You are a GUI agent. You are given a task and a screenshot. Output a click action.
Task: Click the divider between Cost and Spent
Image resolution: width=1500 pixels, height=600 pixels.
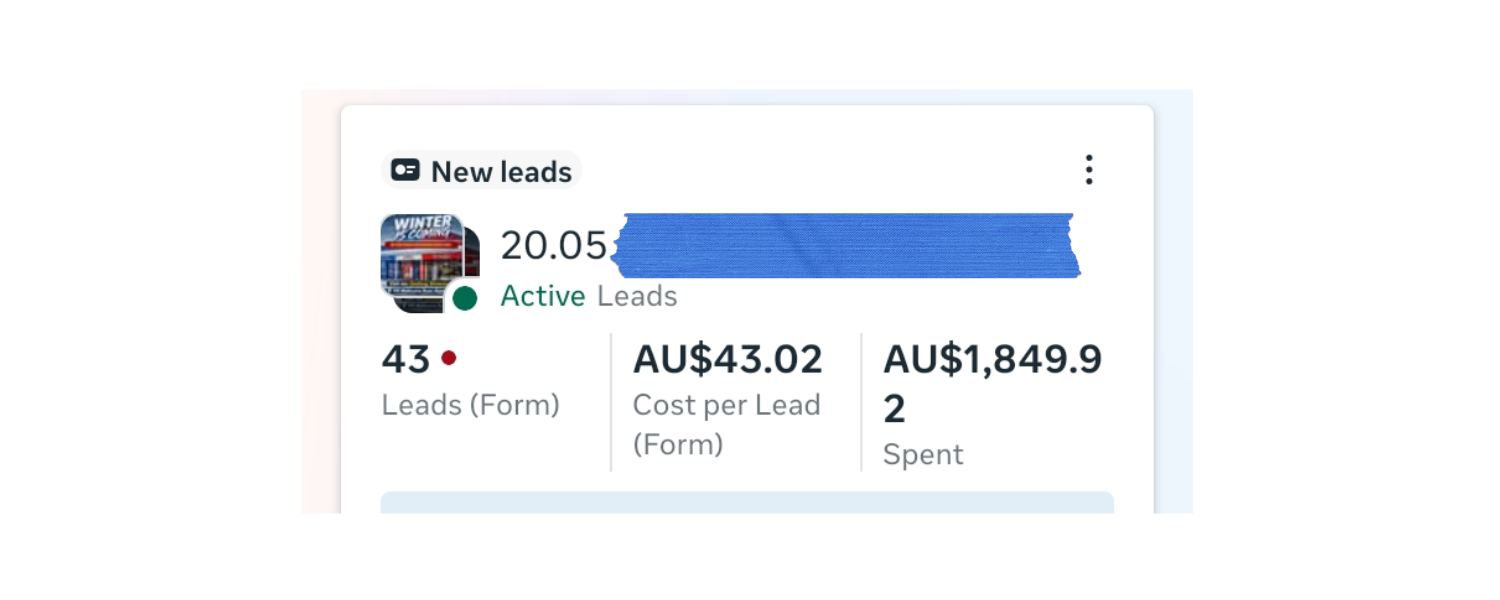coord(861,402)
